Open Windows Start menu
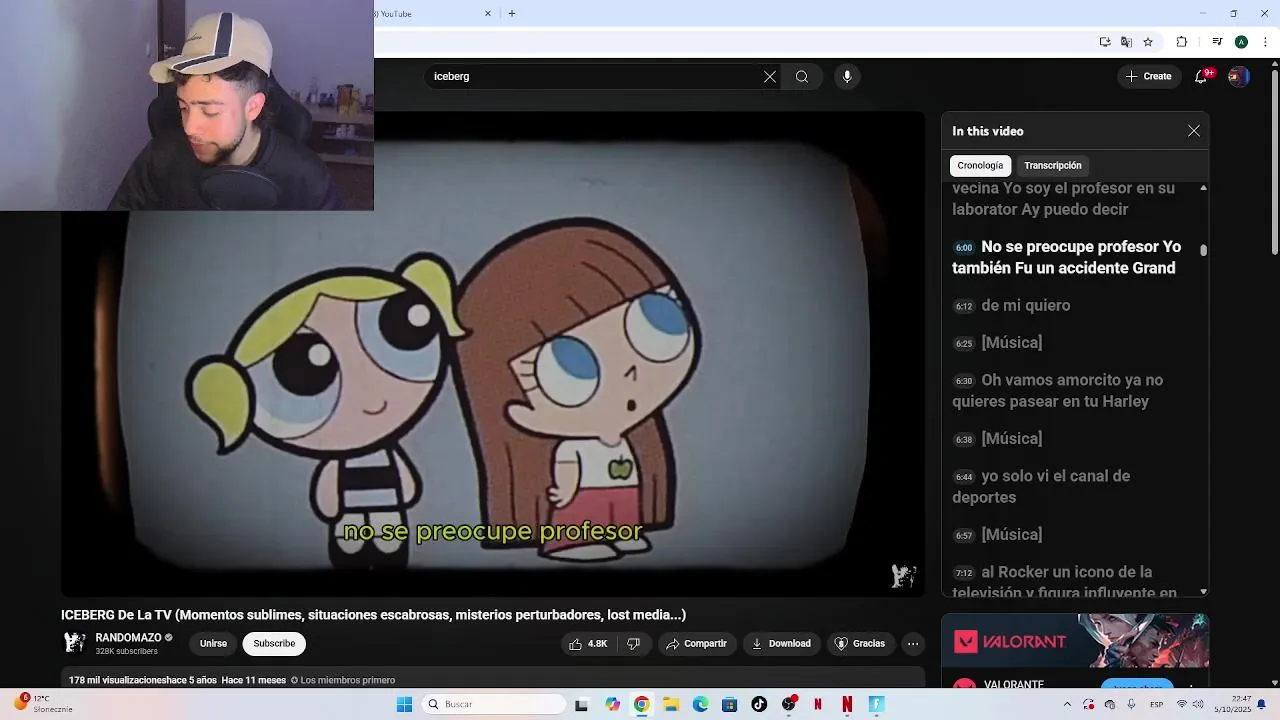 404,704
